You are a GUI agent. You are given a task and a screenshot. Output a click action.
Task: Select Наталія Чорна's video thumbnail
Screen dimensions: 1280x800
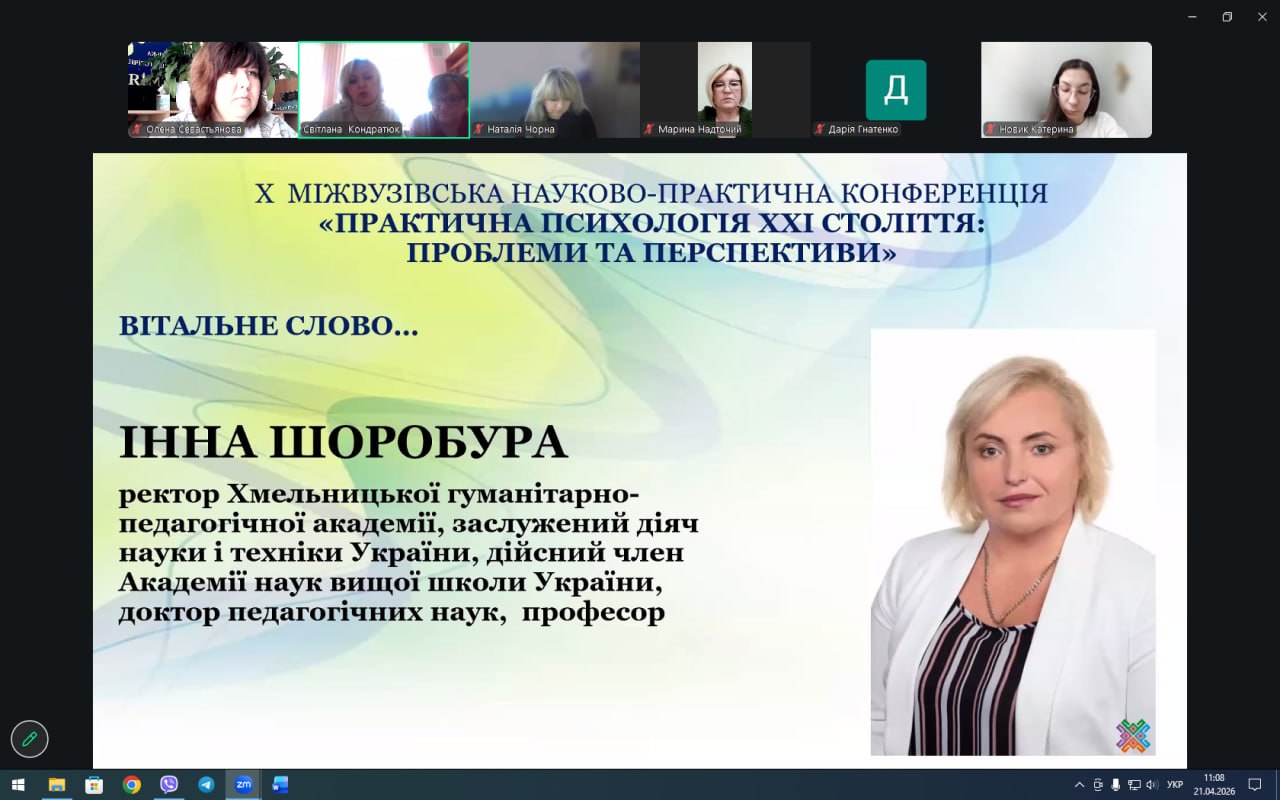pos(555,89)
